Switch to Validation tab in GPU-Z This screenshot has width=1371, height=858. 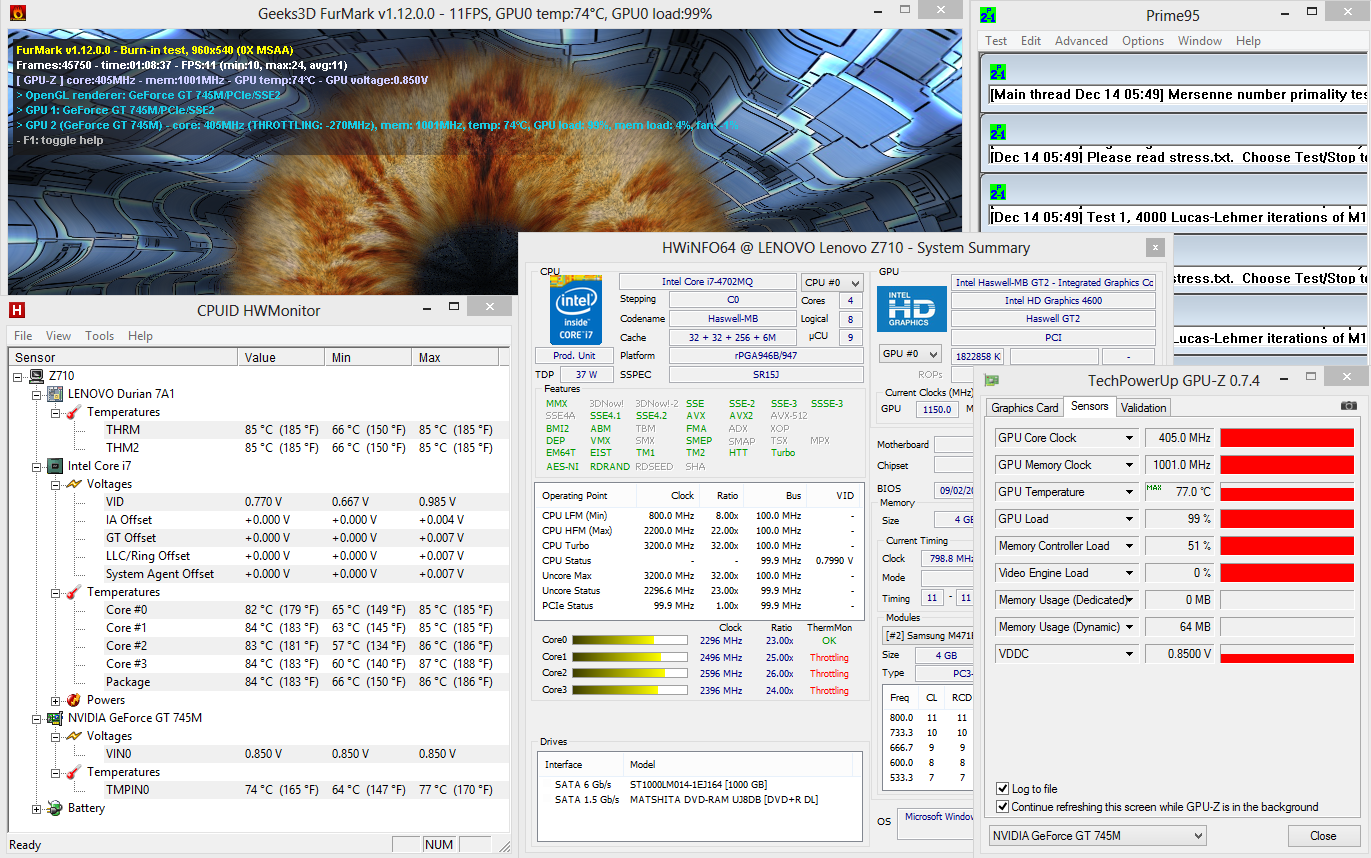(x=1143, y=408)
